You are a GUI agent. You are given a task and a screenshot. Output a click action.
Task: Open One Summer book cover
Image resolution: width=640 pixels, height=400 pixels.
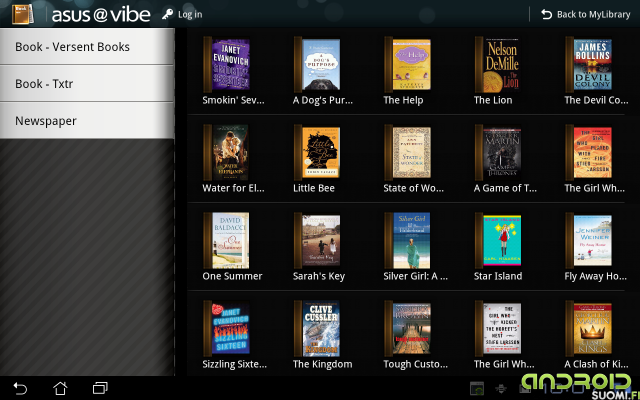click(227, 240)
